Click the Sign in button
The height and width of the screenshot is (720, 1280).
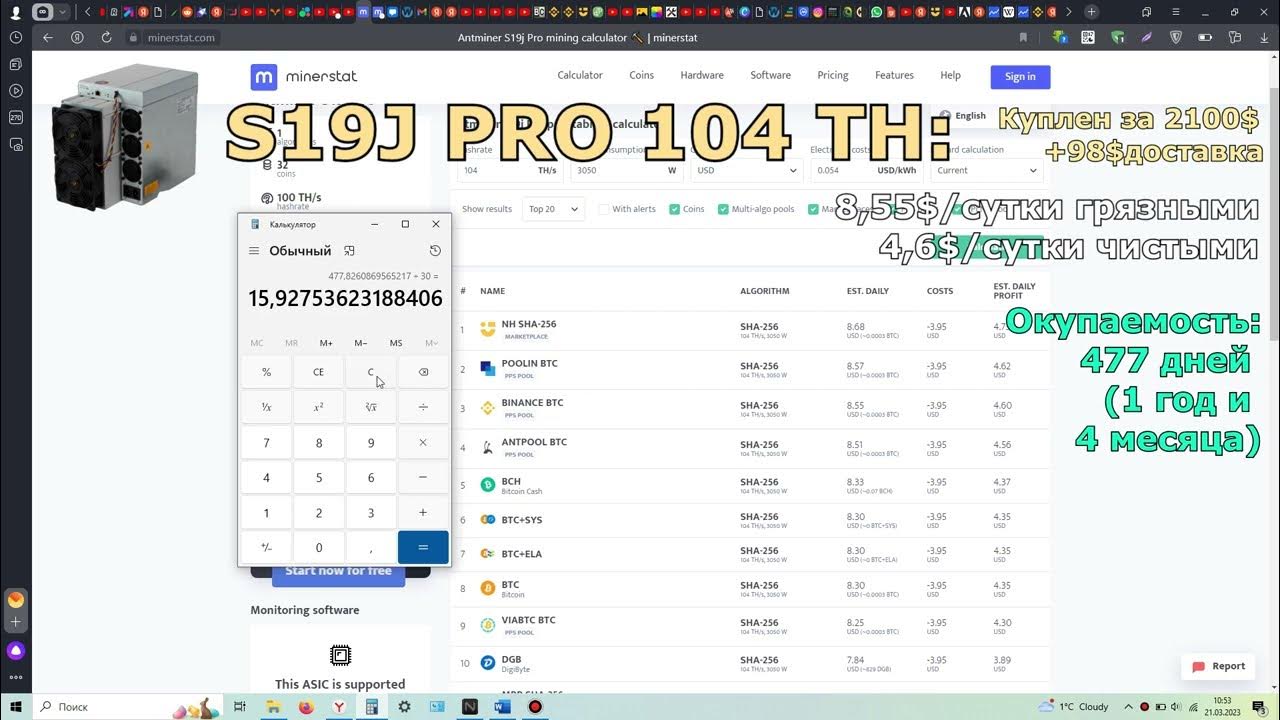(x=1020, y=76)
